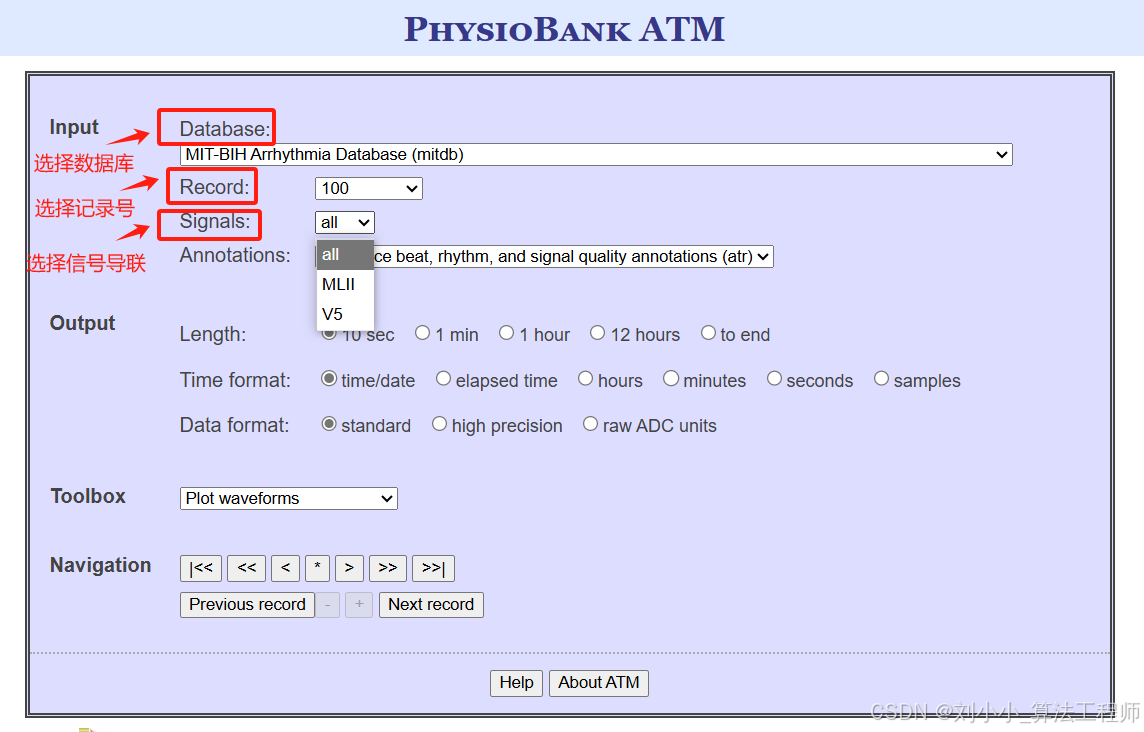Select 'to end' length option
Viewport: 1144px width, 732px height.
[708, 333]
